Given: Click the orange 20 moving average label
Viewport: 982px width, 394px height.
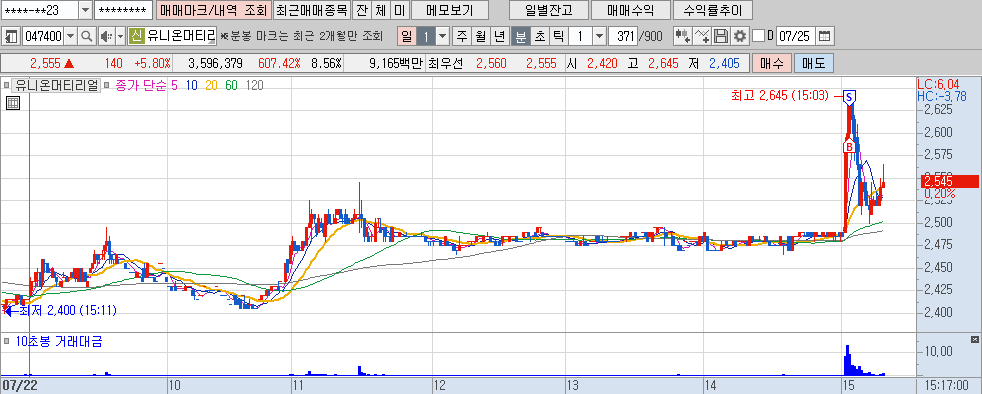Looking at the screenshot, I should (x=212, y=85).
